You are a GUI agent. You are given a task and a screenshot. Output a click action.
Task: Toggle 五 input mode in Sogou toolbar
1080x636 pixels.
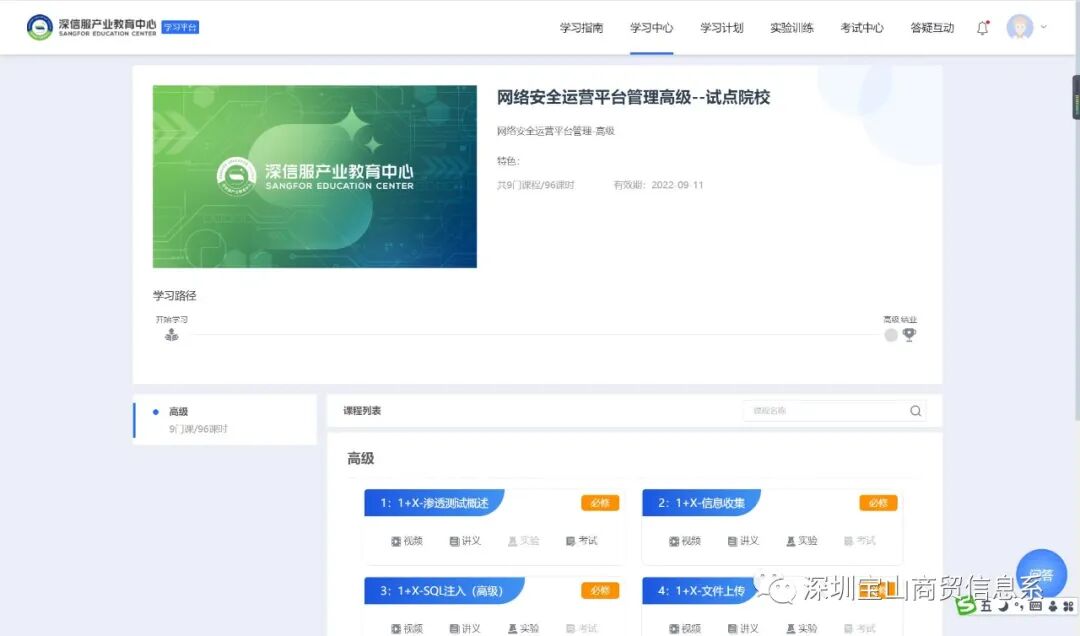tap(986, 606)
